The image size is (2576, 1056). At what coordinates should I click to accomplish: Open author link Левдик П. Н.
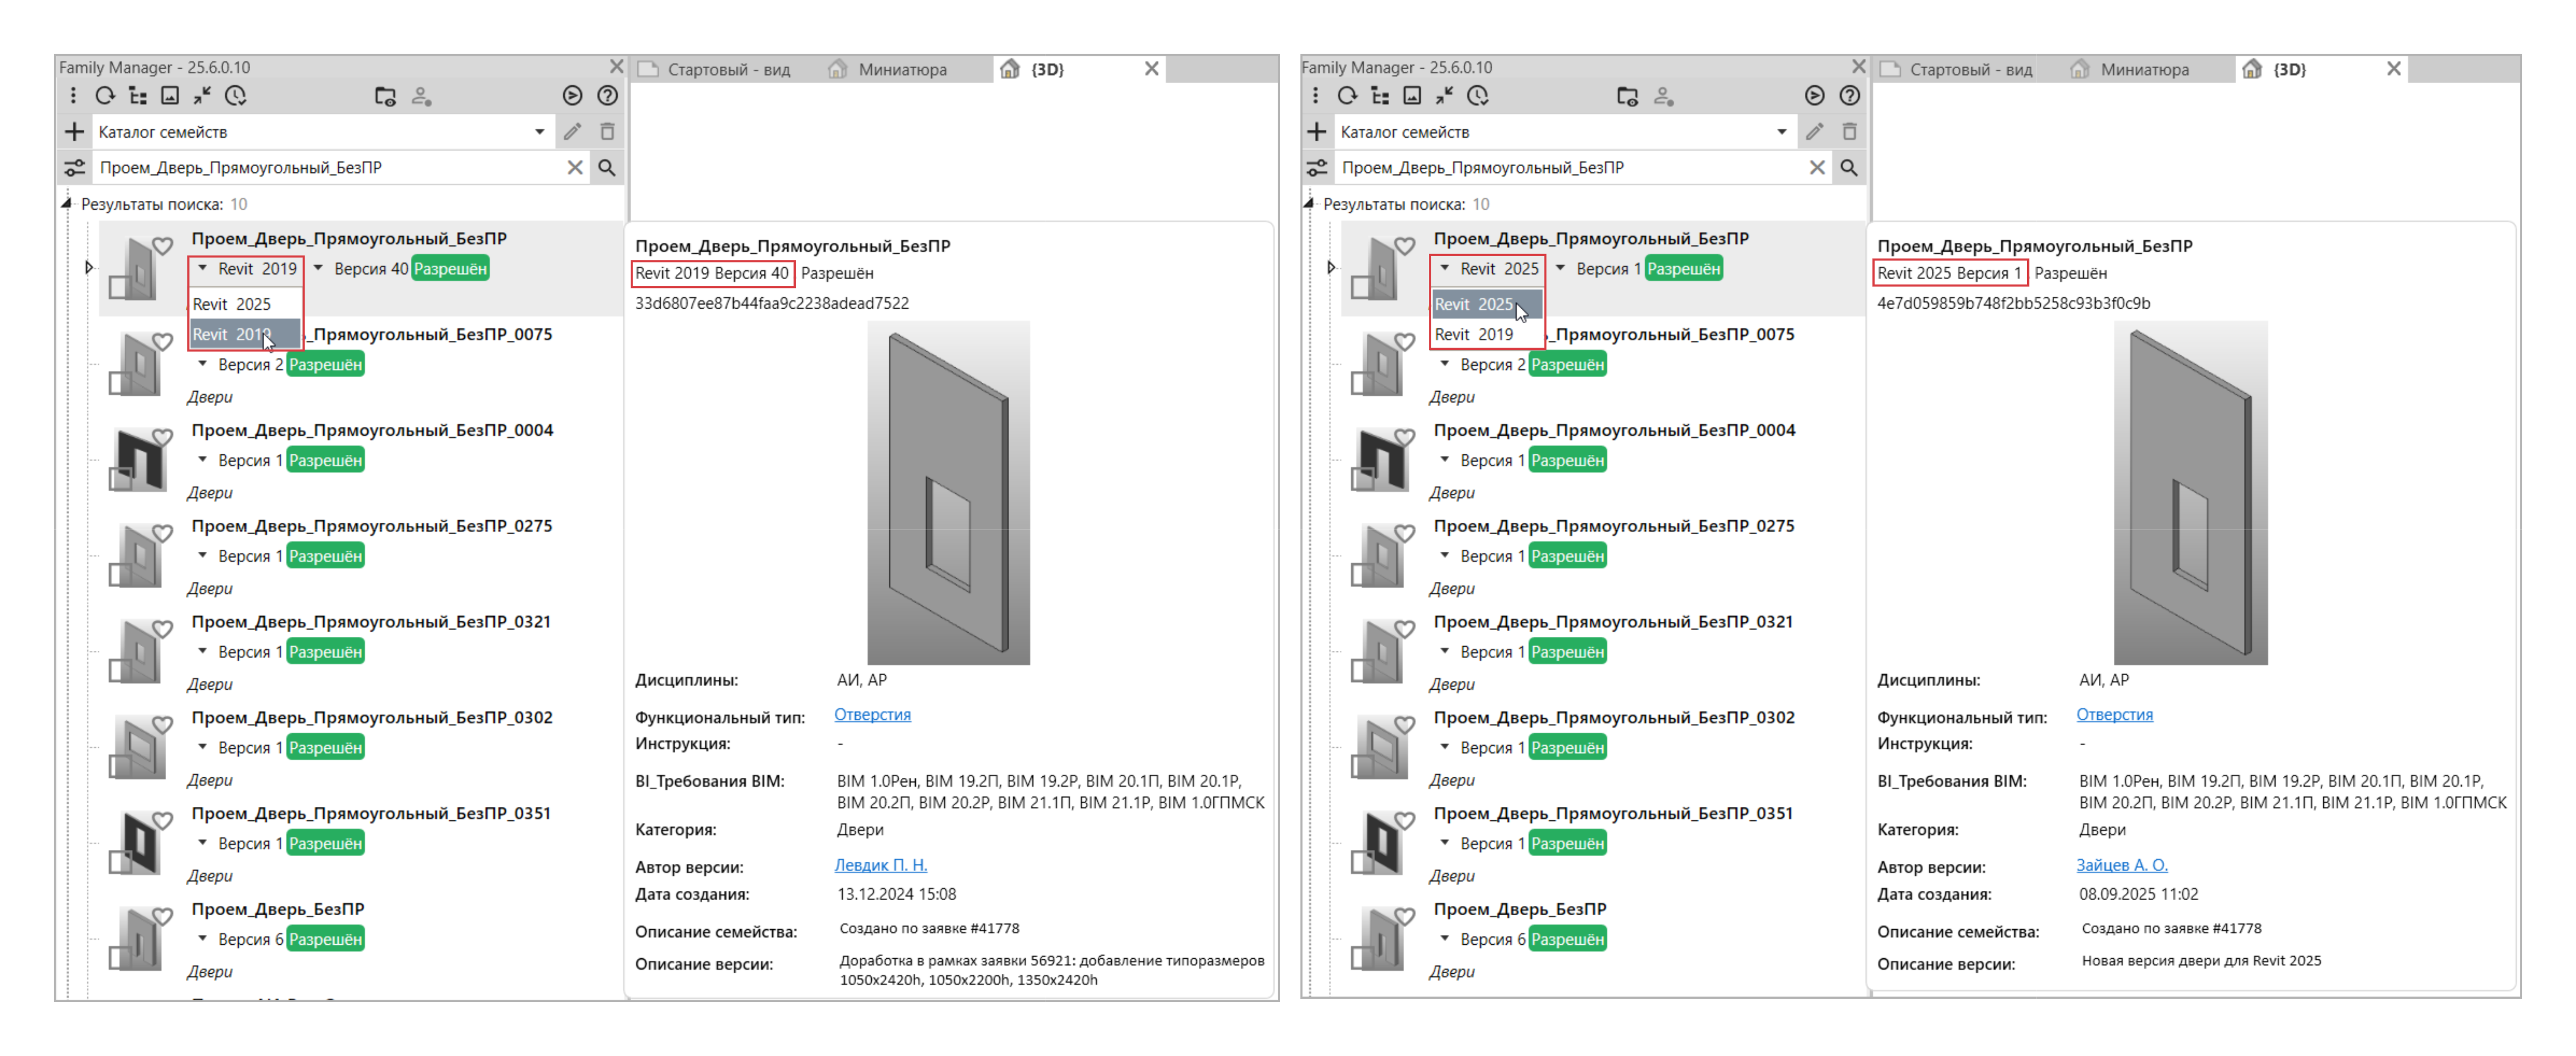point(880,866)
